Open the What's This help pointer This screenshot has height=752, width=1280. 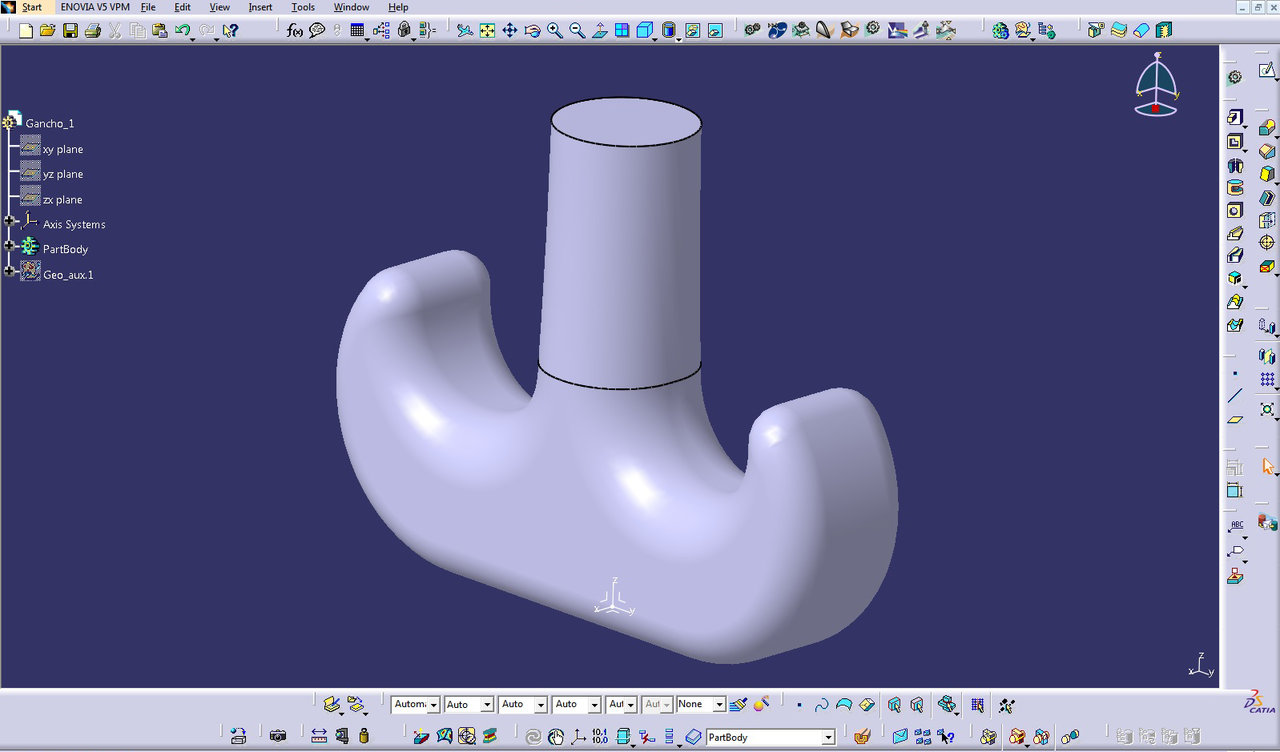point(231,31)
